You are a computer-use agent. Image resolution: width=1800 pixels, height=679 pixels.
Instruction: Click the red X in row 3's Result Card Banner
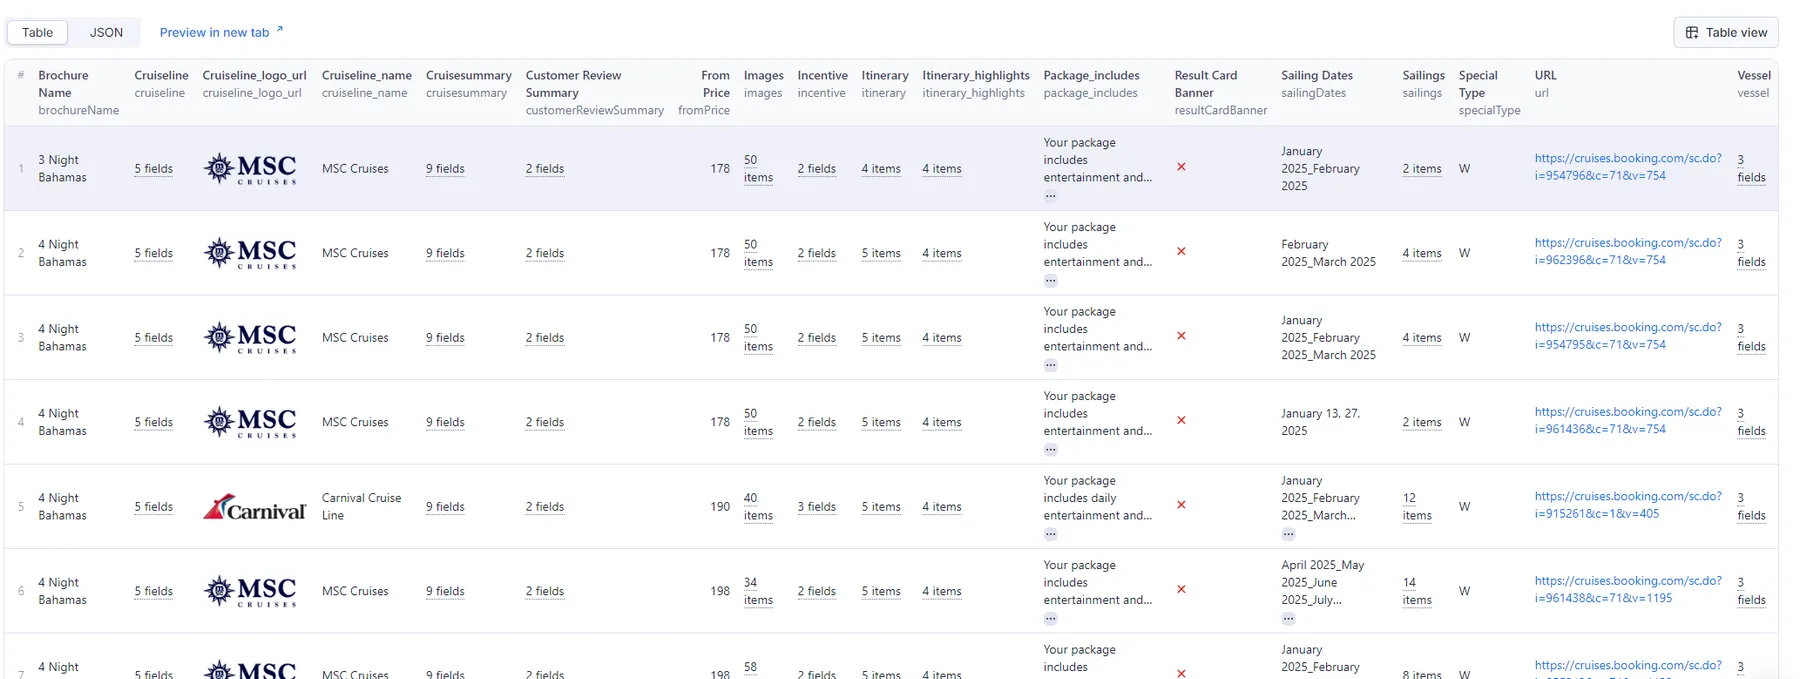coord(1181,336)
